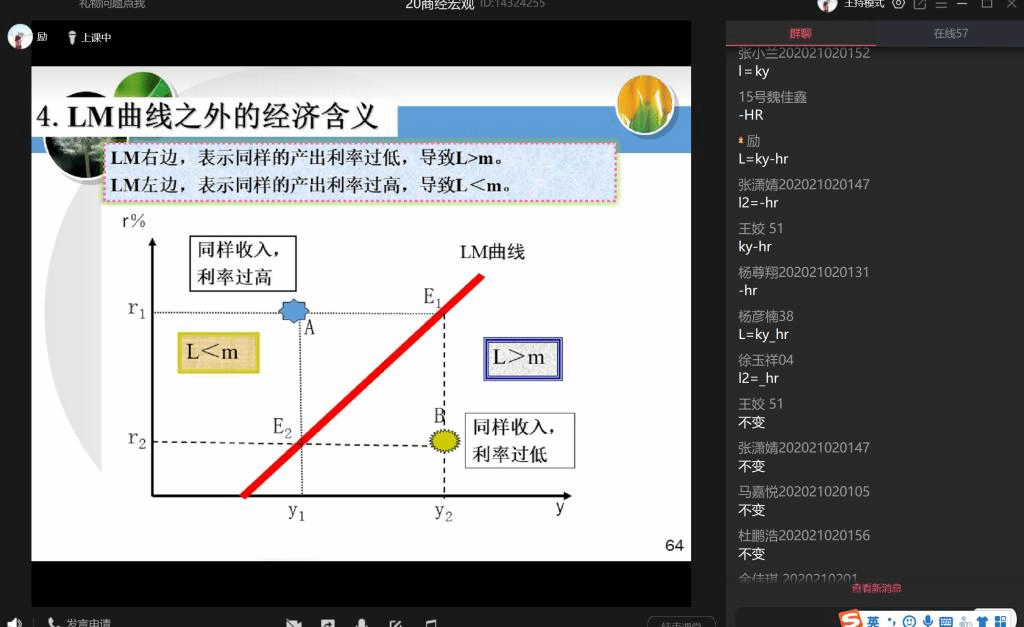Click the upper 同样收入，利率过高 box
Viewport: 1024px width, 627px height.
(x=242, y=263)
